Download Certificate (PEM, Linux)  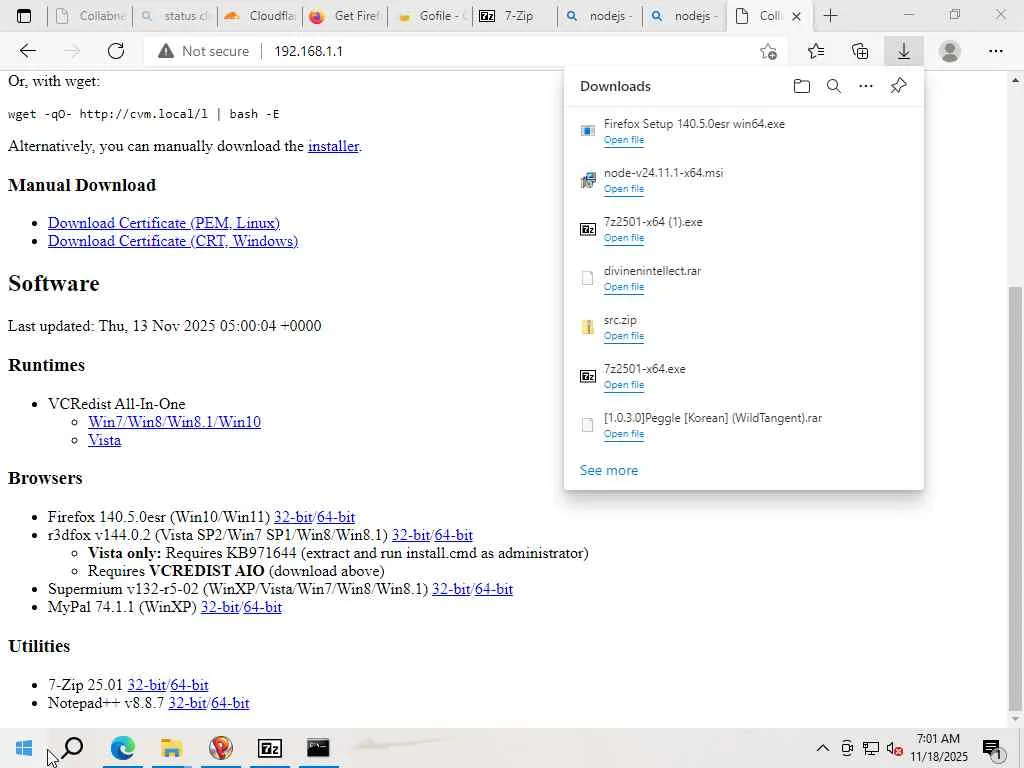pos(164,223)
